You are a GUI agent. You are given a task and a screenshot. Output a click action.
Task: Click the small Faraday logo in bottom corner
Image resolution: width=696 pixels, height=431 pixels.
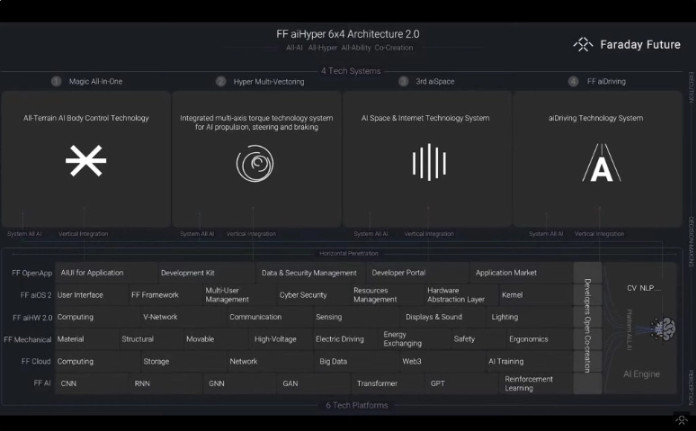pyautogui.click(x=682, y=419)
